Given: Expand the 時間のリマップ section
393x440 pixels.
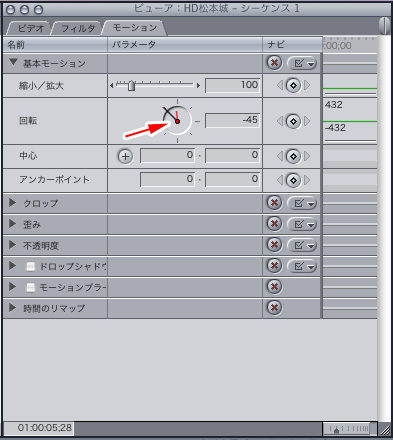Looking at the screenshot, I should tap(12, 308).
